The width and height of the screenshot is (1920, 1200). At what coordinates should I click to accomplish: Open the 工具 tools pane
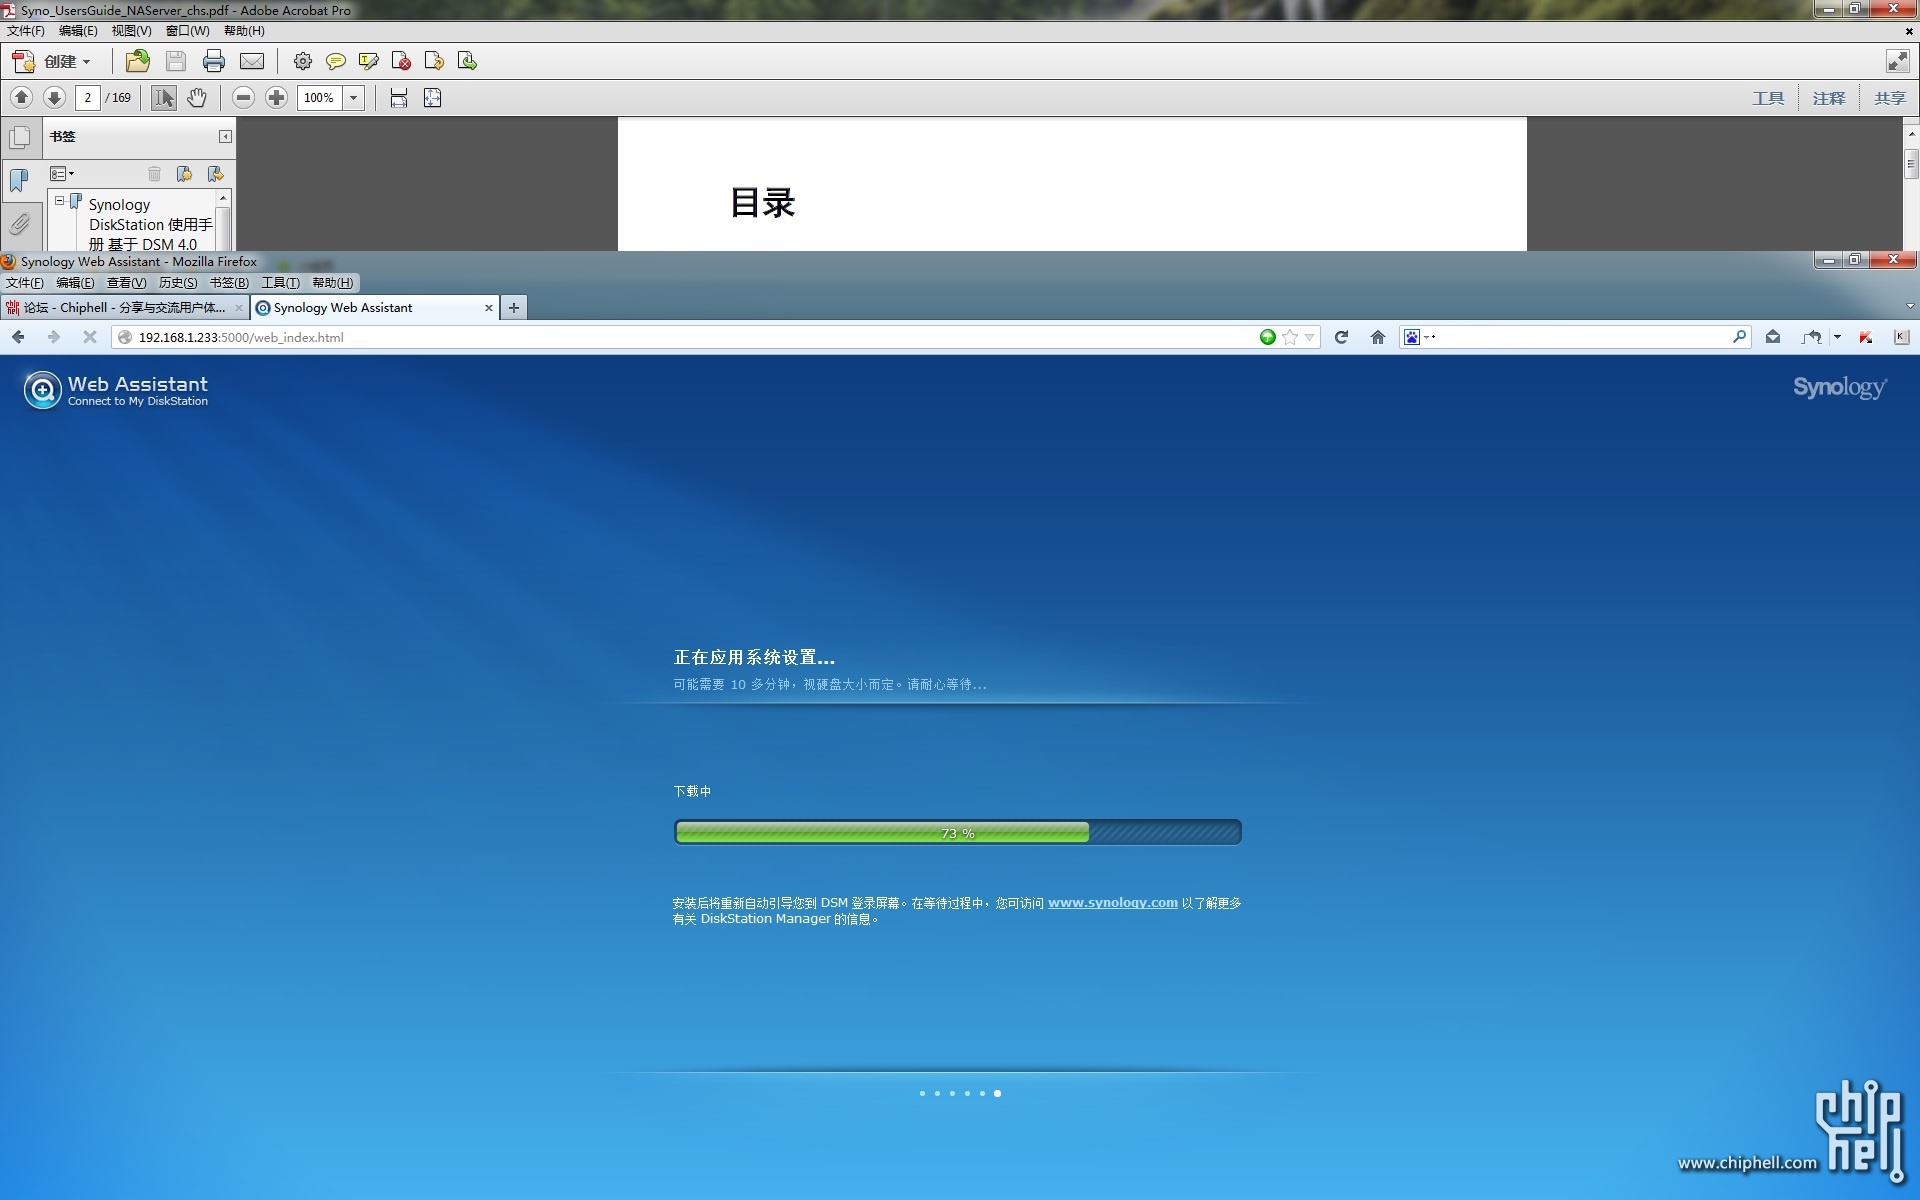pyautogui.click(x=1768, y=98)
